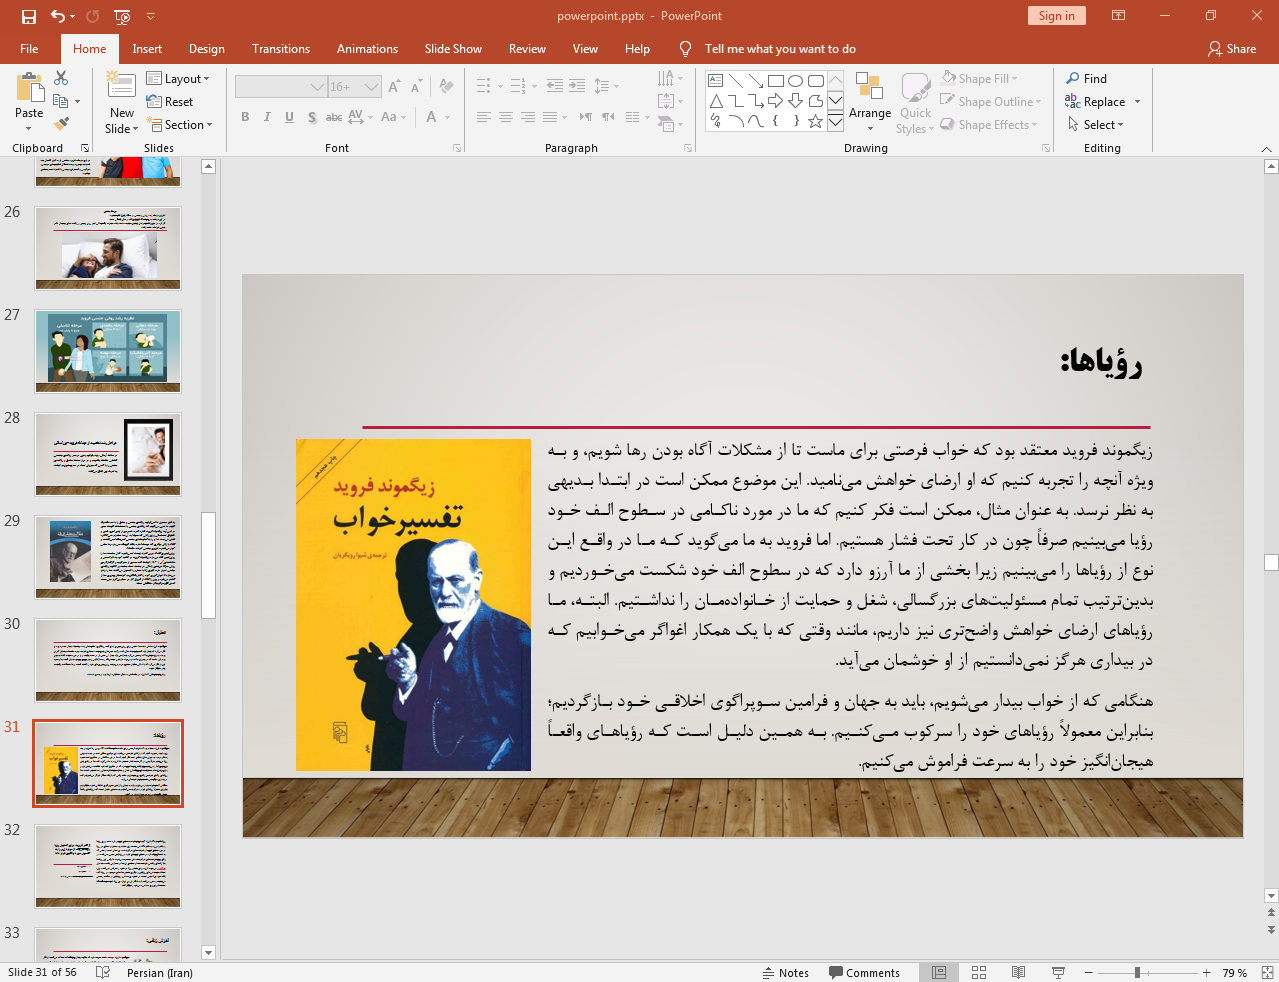Switch to Normal view in status bar
The image size is (1279, 982).
point(939,972)
